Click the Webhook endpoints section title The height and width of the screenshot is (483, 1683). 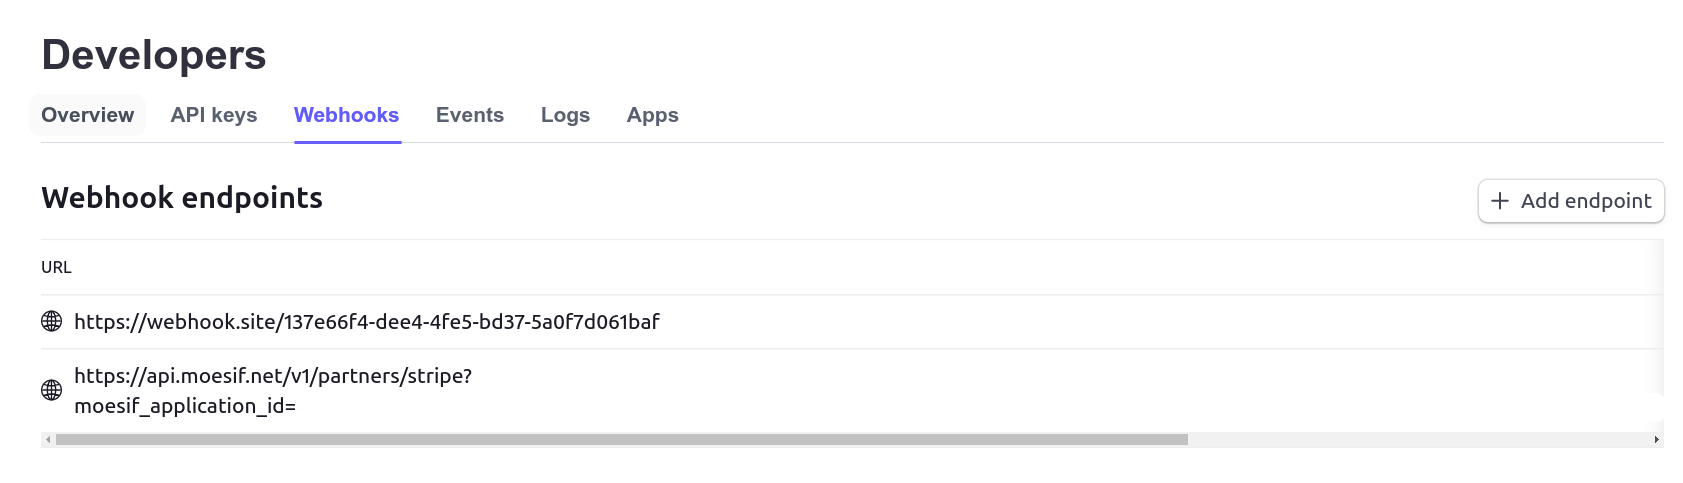(x=182, y=198)
